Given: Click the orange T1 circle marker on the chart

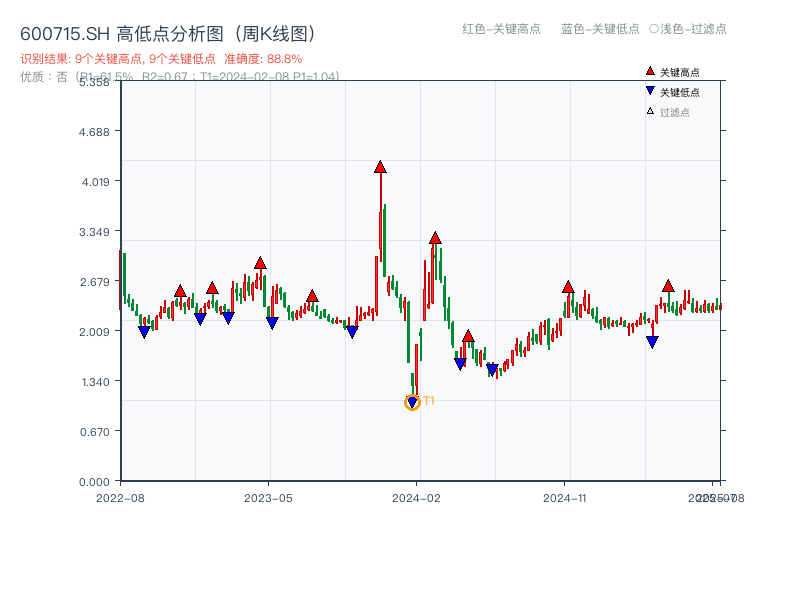Looking at the screenshot, I should 412,401.
